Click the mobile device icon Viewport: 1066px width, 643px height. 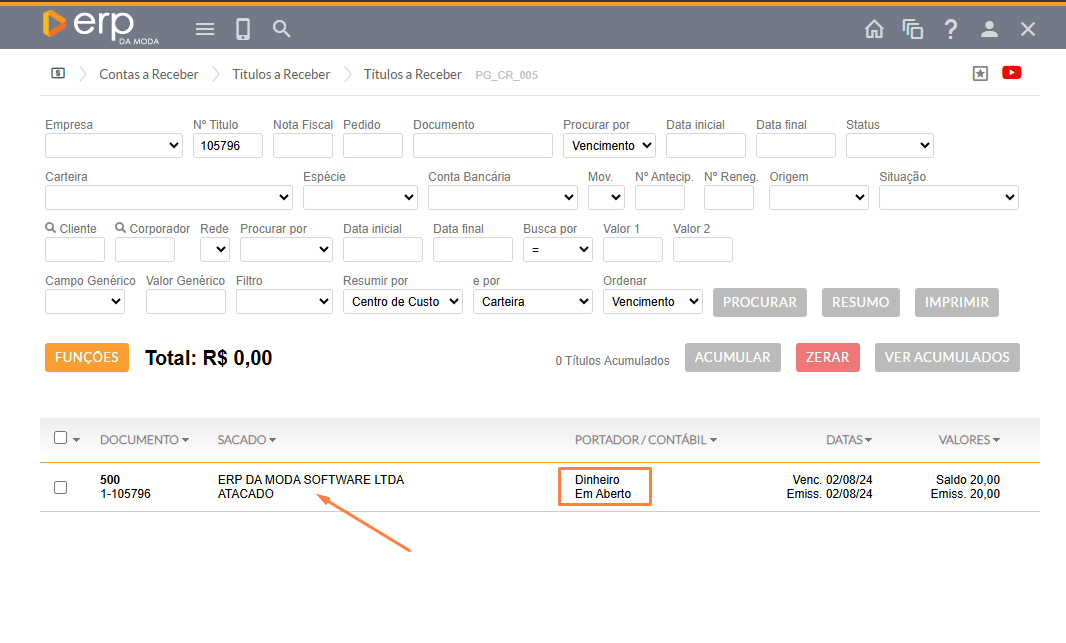coord(243,29)
